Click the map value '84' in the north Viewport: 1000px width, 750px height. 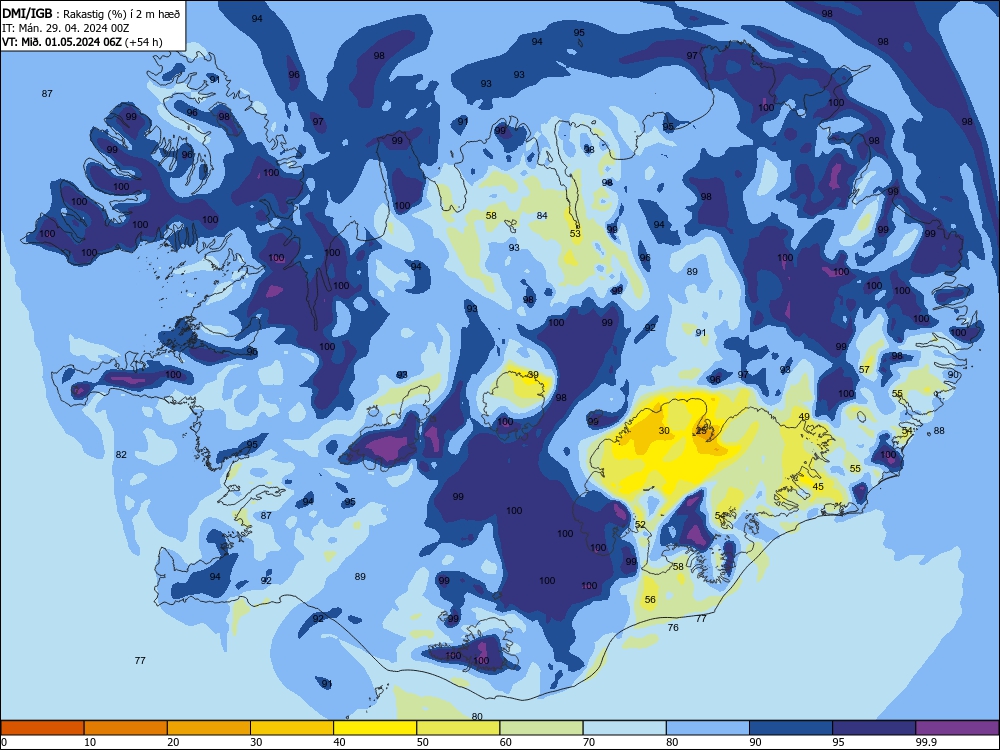[x=542, y=216]
